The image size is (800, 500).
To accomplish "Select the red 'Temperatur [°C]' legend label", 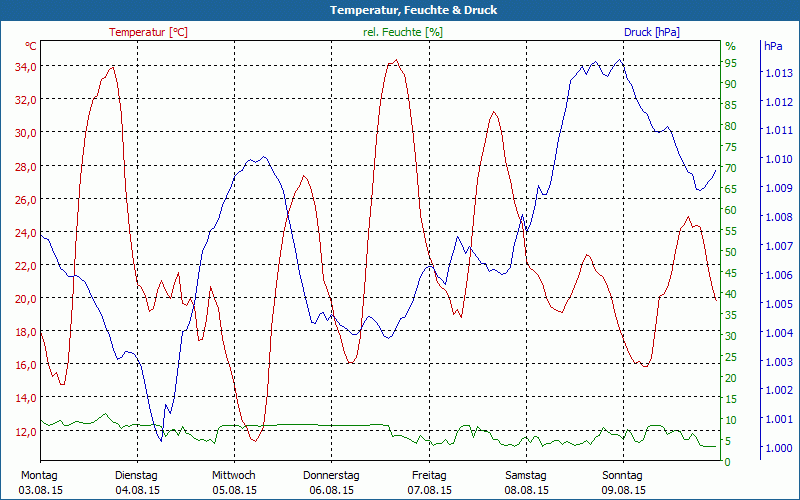I will click(x=148, y=32).
